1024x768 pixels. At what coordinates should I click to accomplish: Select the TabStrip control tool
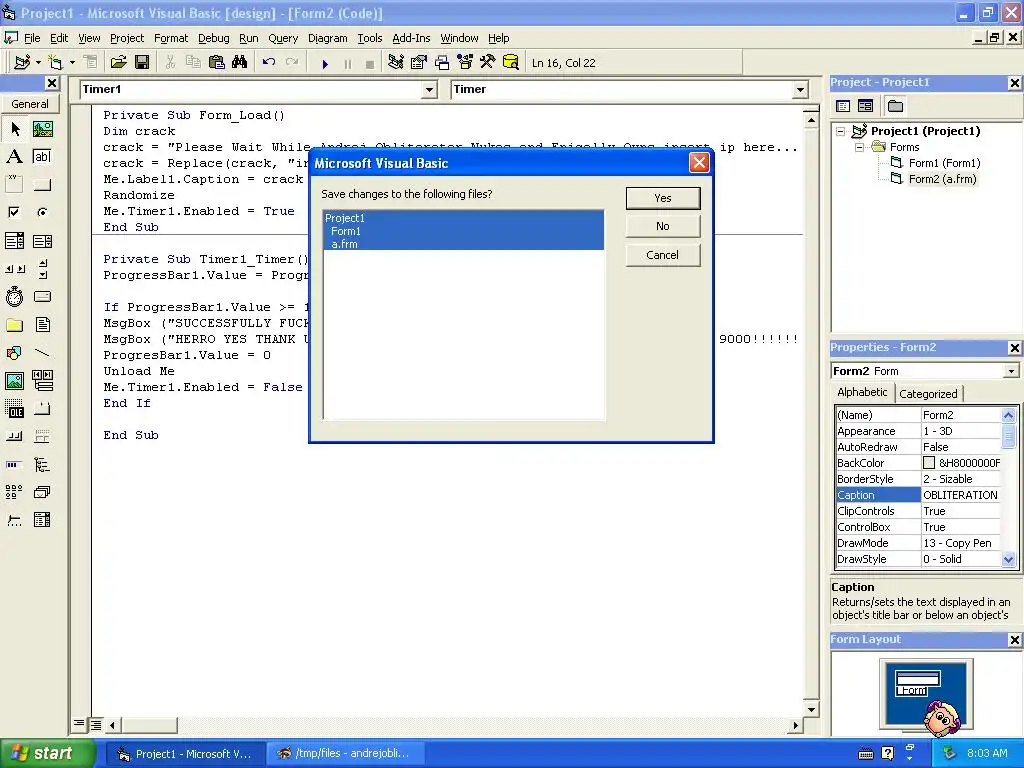[42, 409]
